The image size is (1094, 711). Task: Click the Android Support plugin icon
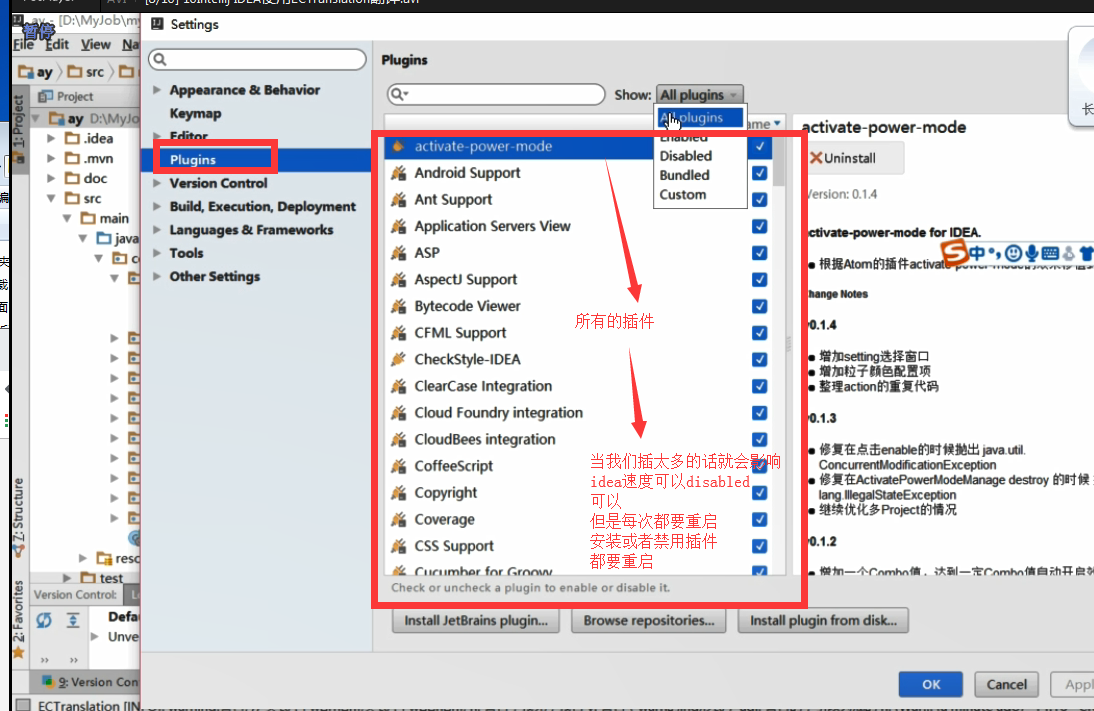[398, 173]
